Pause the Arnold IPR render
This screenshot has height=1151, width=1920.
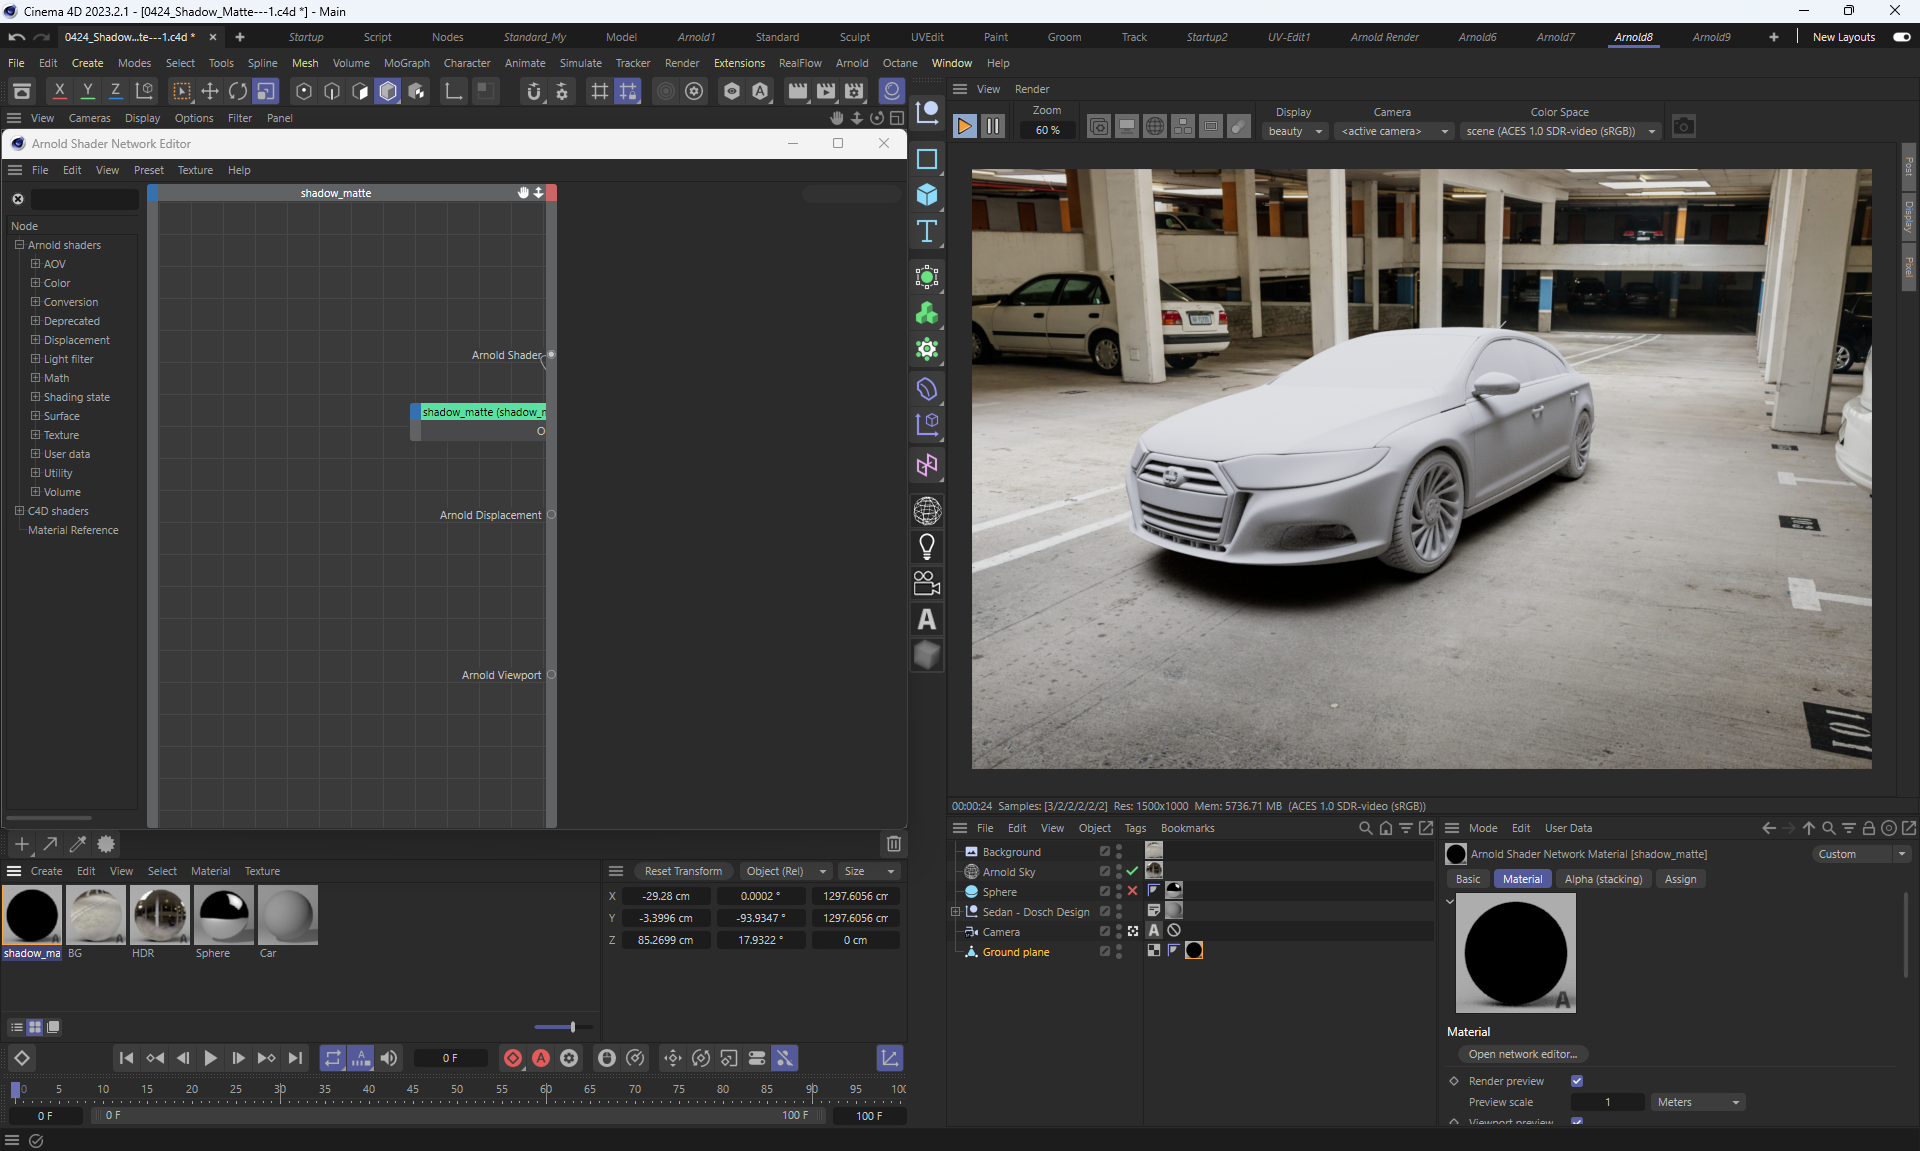pyautogui.click(x=992, y=126)
